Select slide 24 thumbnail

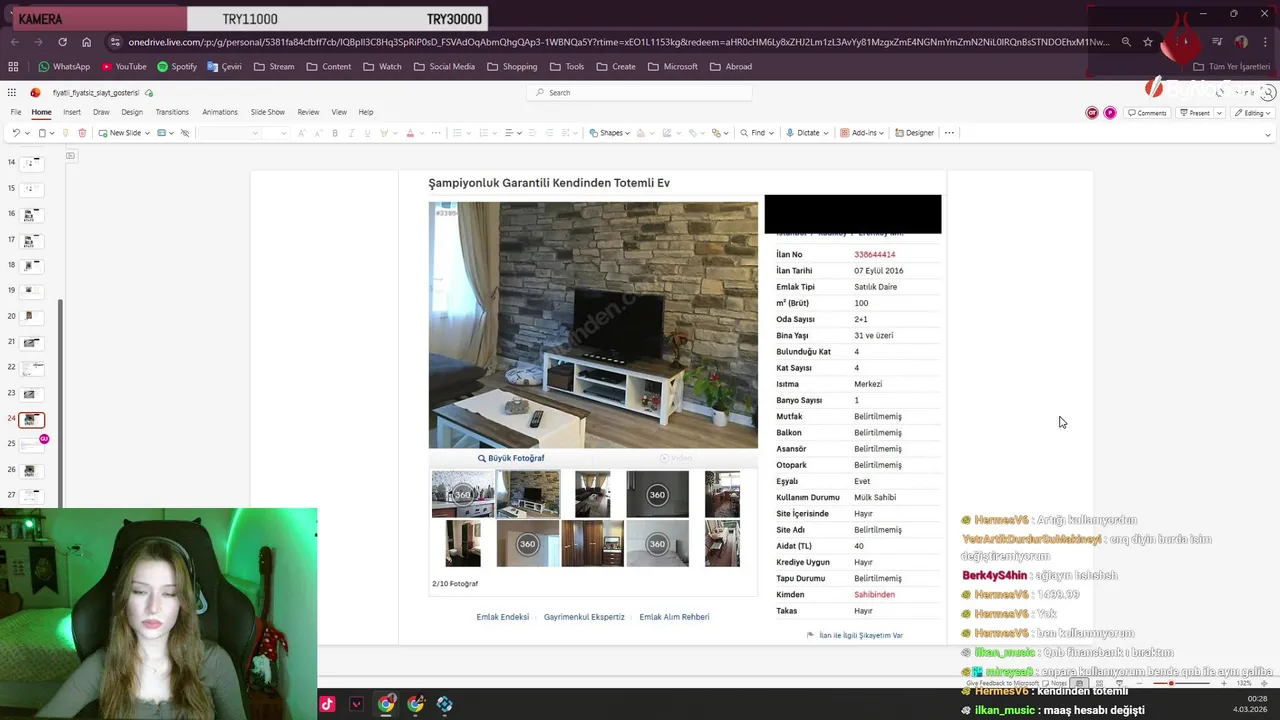coord(31,420)
